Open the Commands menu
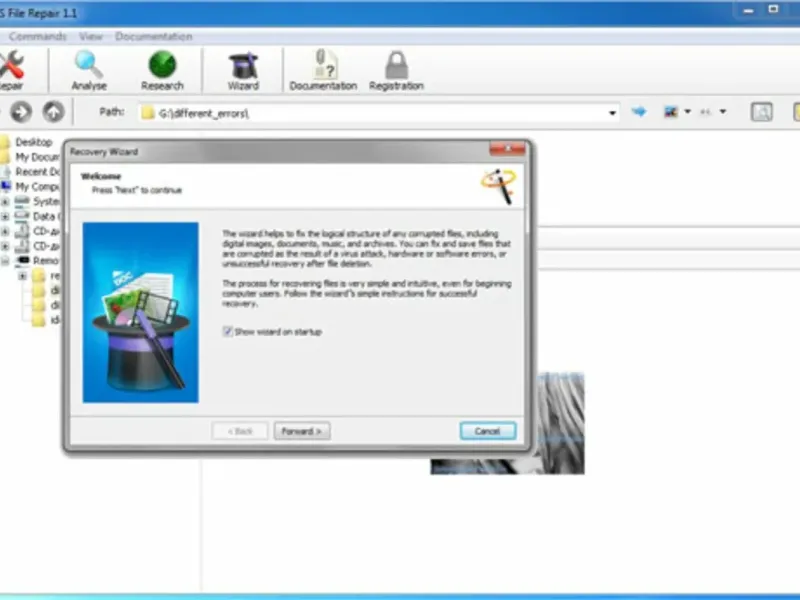The image size is (800, 600). 38,36
